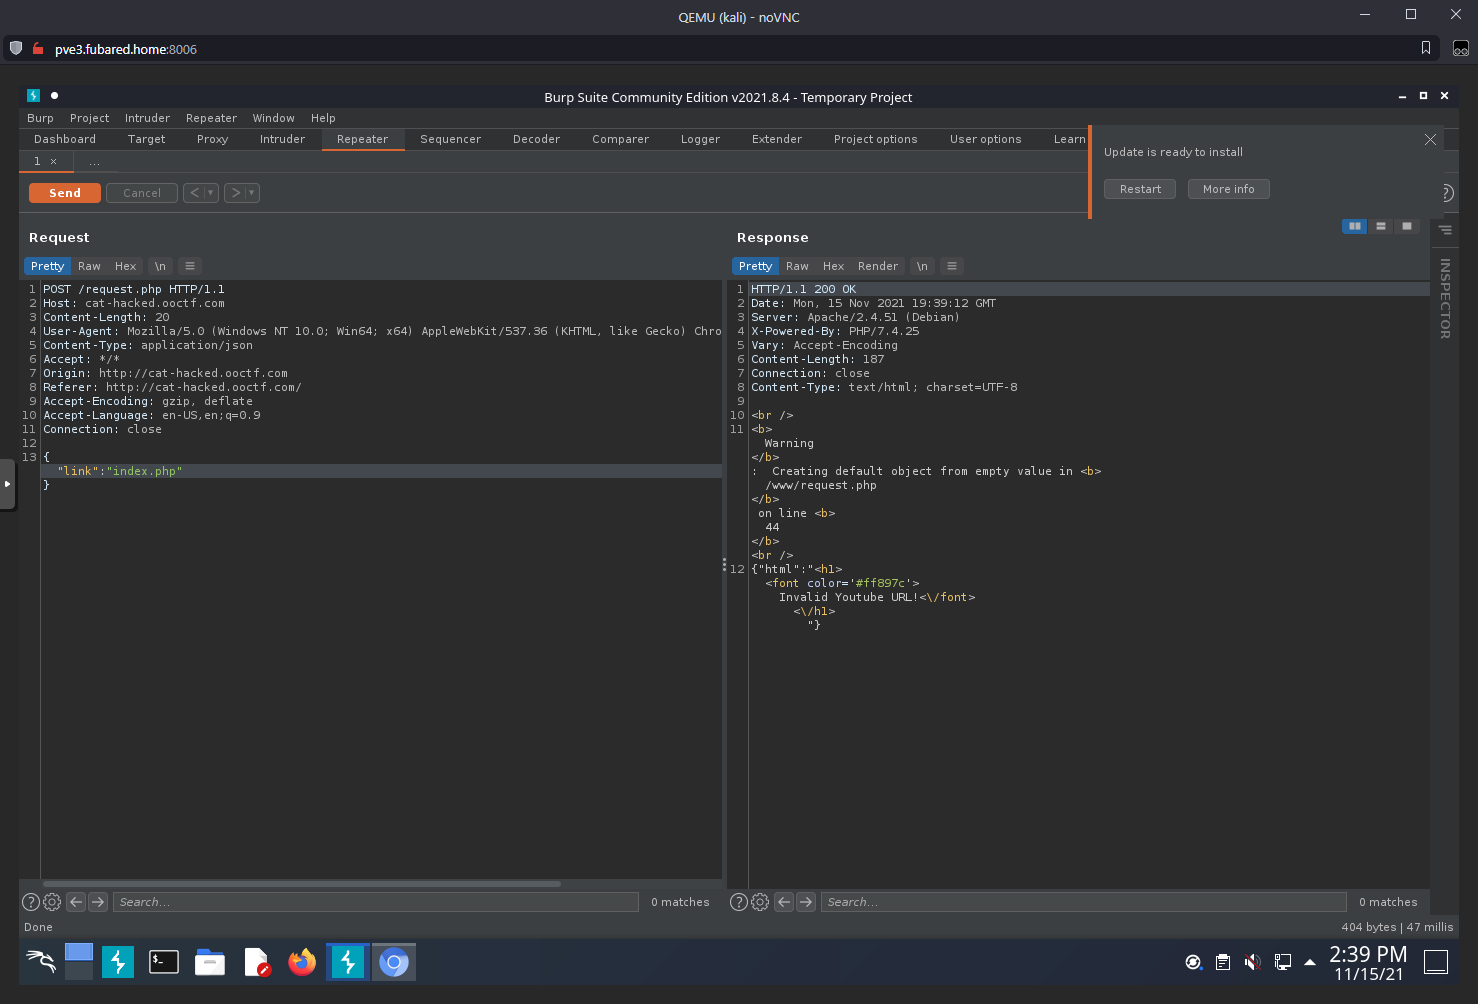This screenshot has width=1478, height=1004.
Task: Click Restart to install update
Action: point(1140,189)
